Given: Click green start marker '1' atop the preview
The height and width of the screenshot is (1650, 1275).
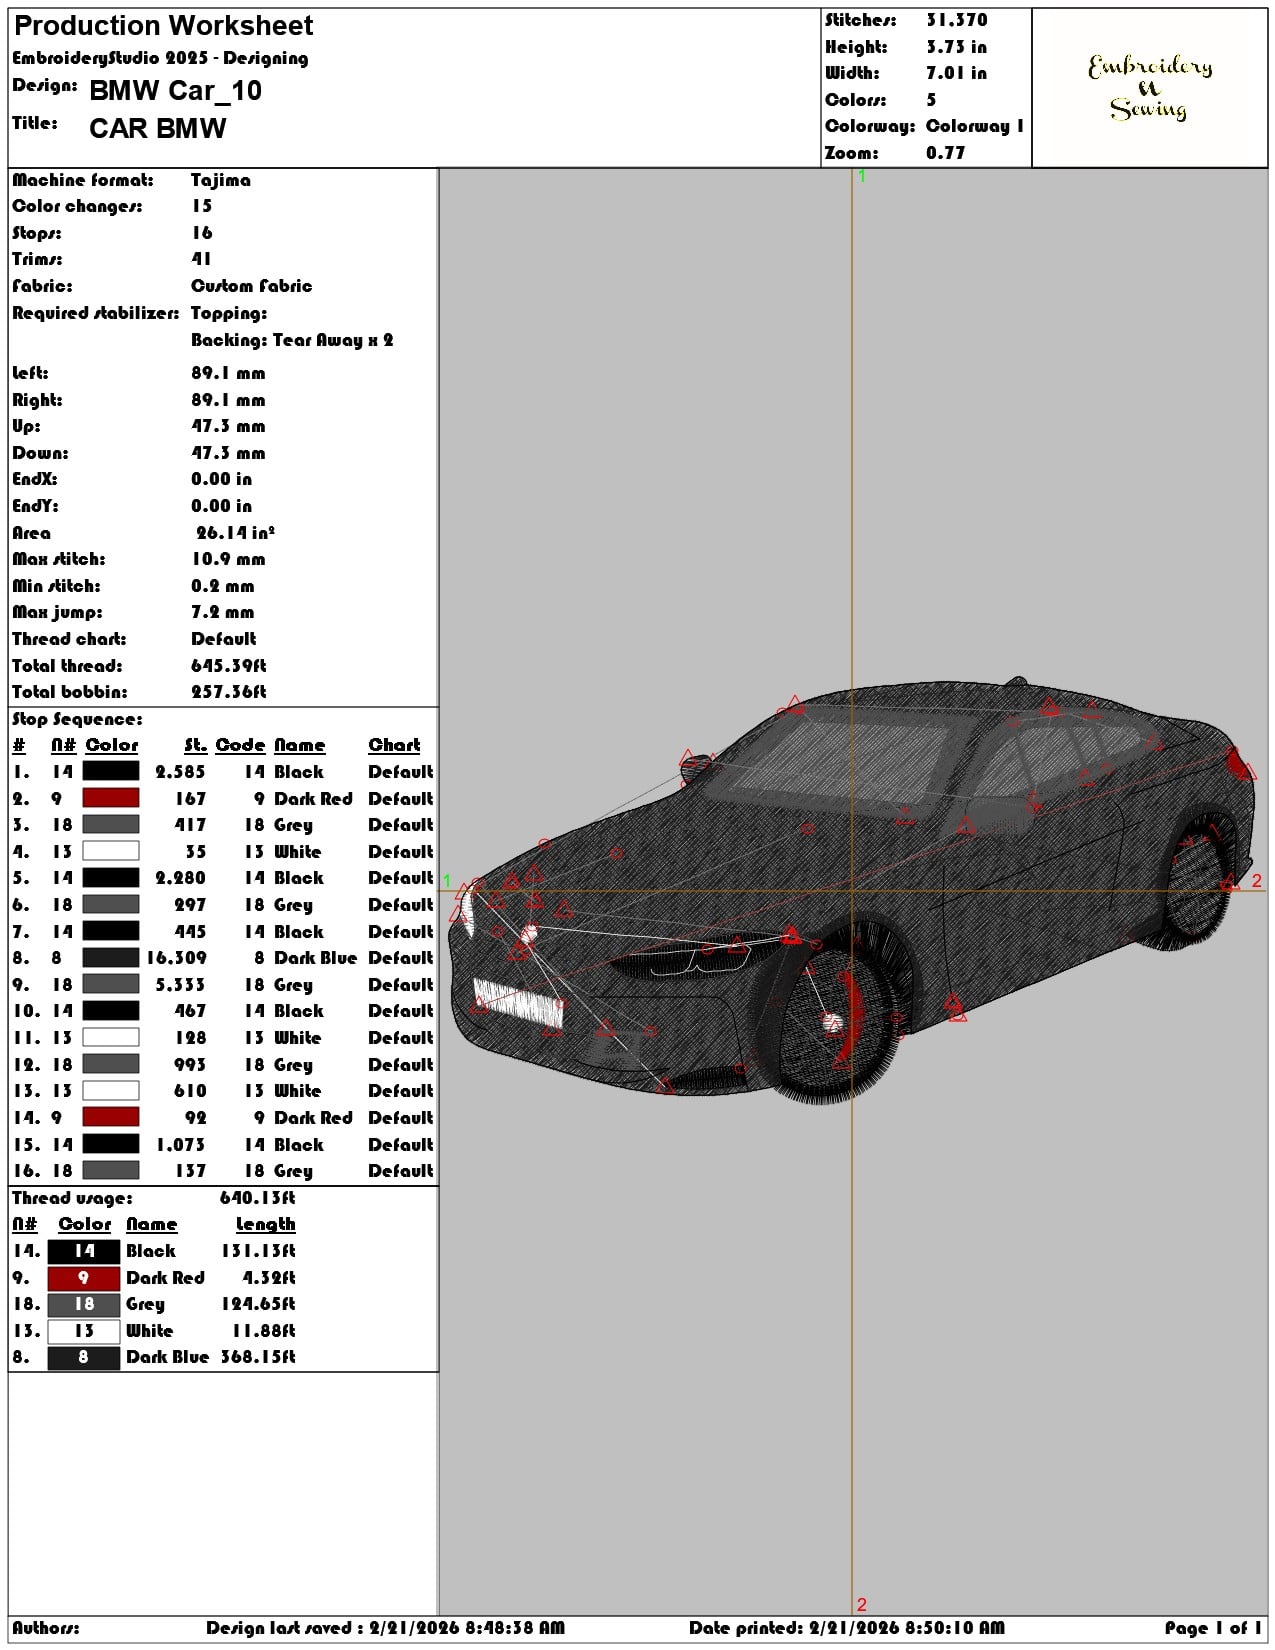Looking at the screenshot, I should tap(862, 176).
